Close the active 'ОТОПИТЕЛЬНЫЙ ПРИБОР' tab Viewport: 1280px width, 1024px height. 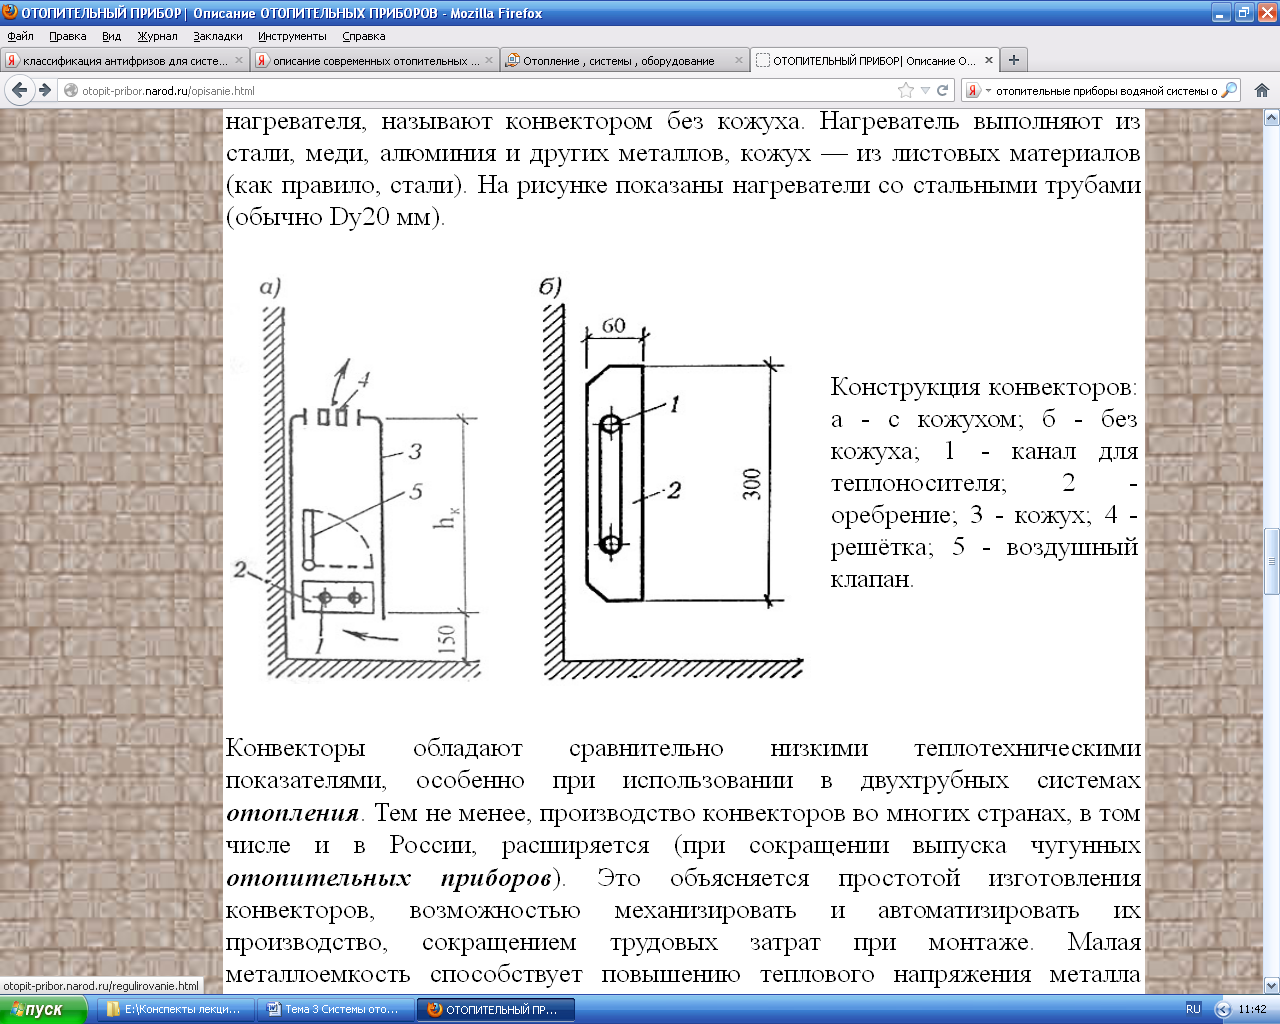click(988, 60)
